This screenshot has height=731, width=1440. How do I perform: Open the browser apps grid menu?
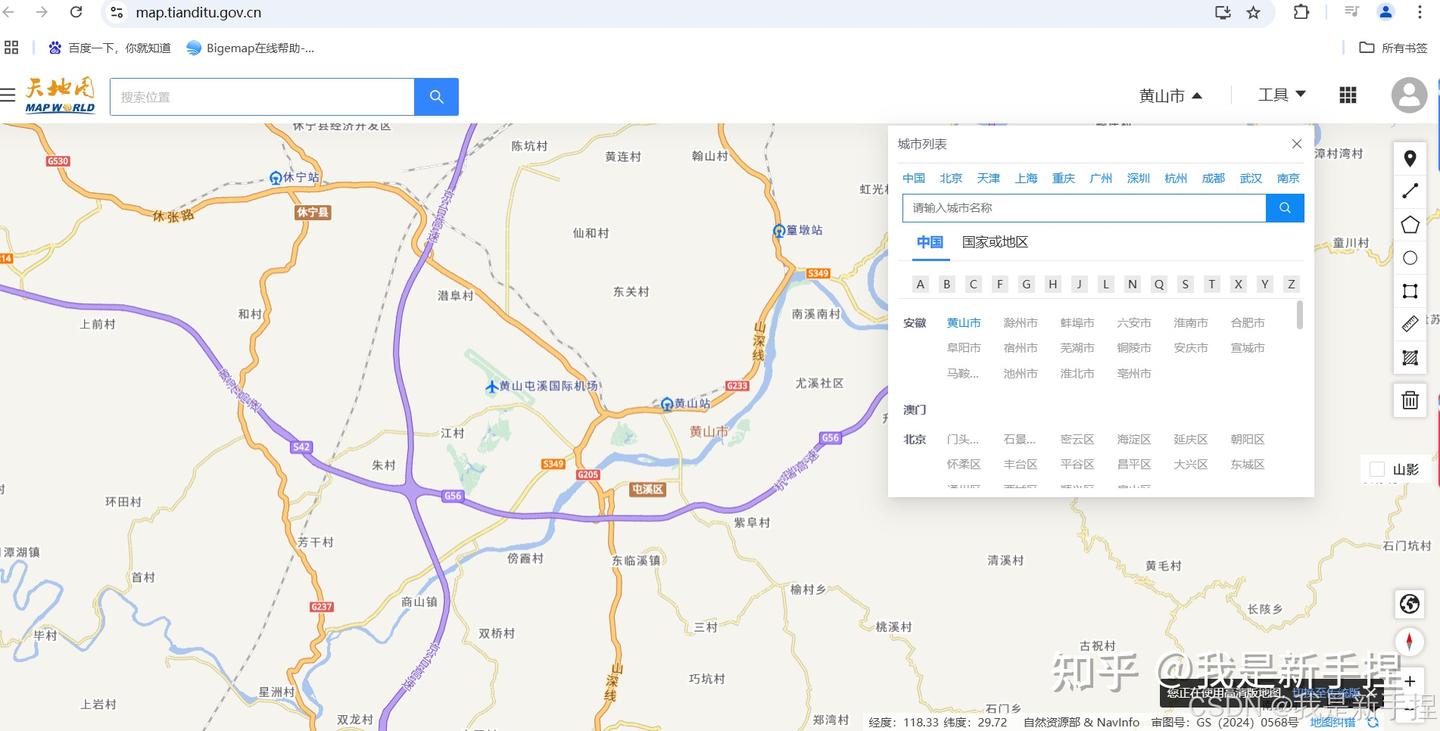click(x=1347, y=95)
